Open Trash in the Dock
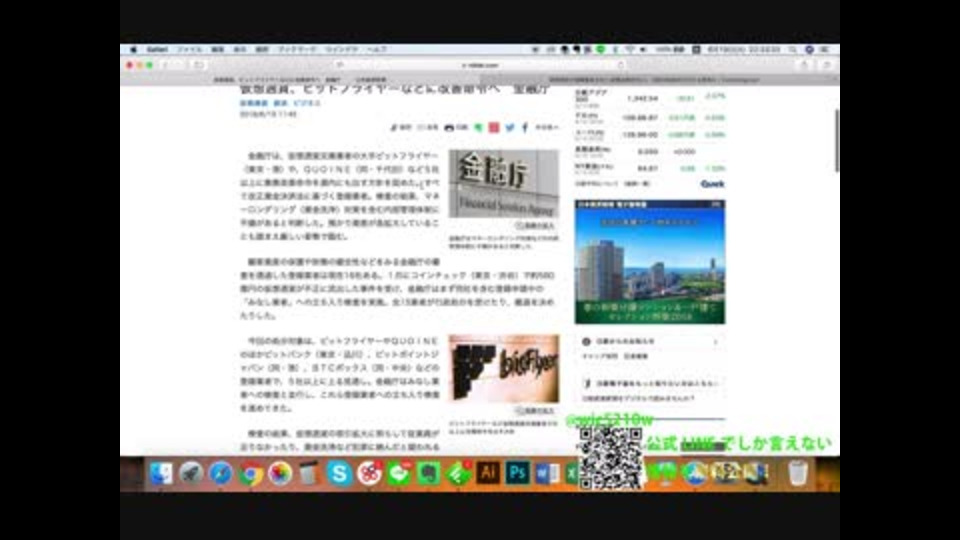This screenshot has width=960, height=540. coord(798,473)
